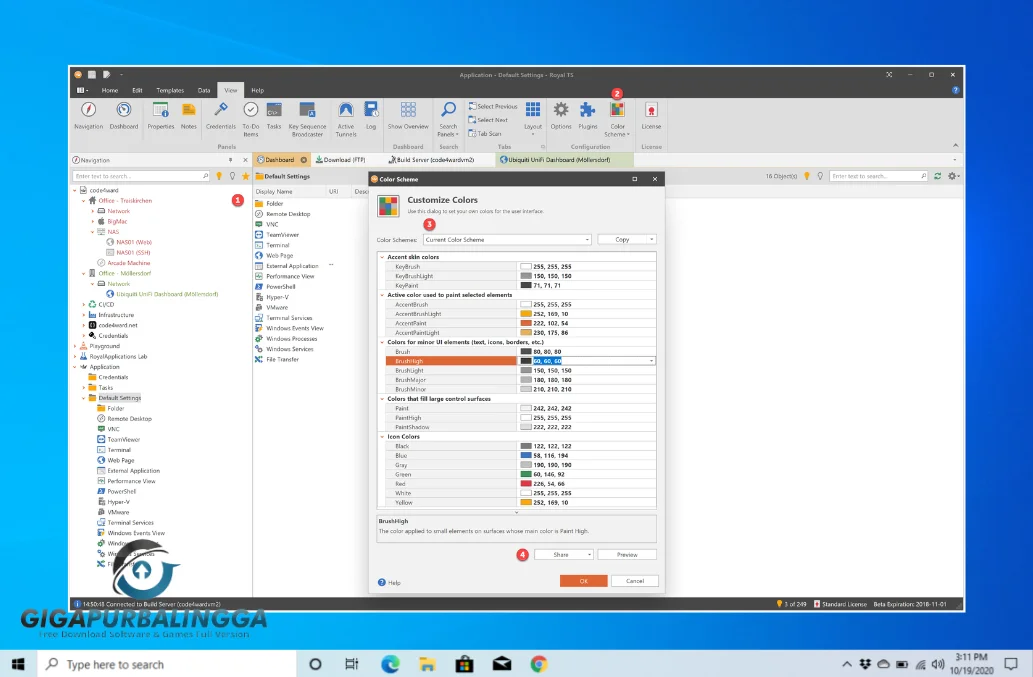Click Select Next tab button
This screenshot has height=677, width=1033.
(488, 120)
